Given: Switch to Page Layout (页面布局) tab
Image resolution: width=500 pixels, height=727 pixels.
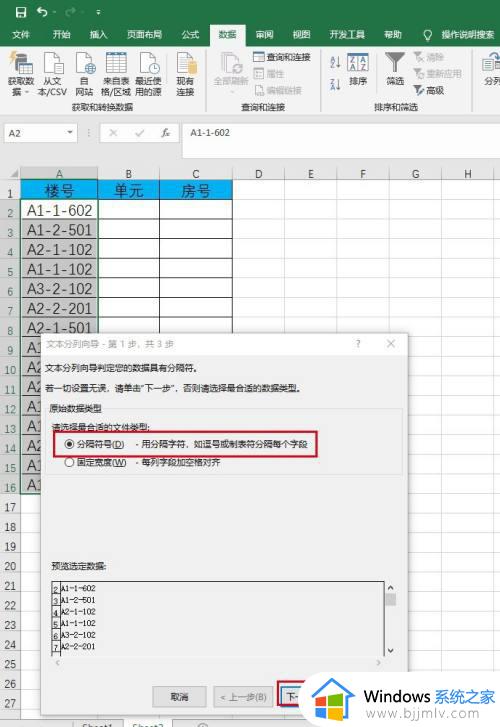Looking at the screenshot, I should [x=144, y=35].
